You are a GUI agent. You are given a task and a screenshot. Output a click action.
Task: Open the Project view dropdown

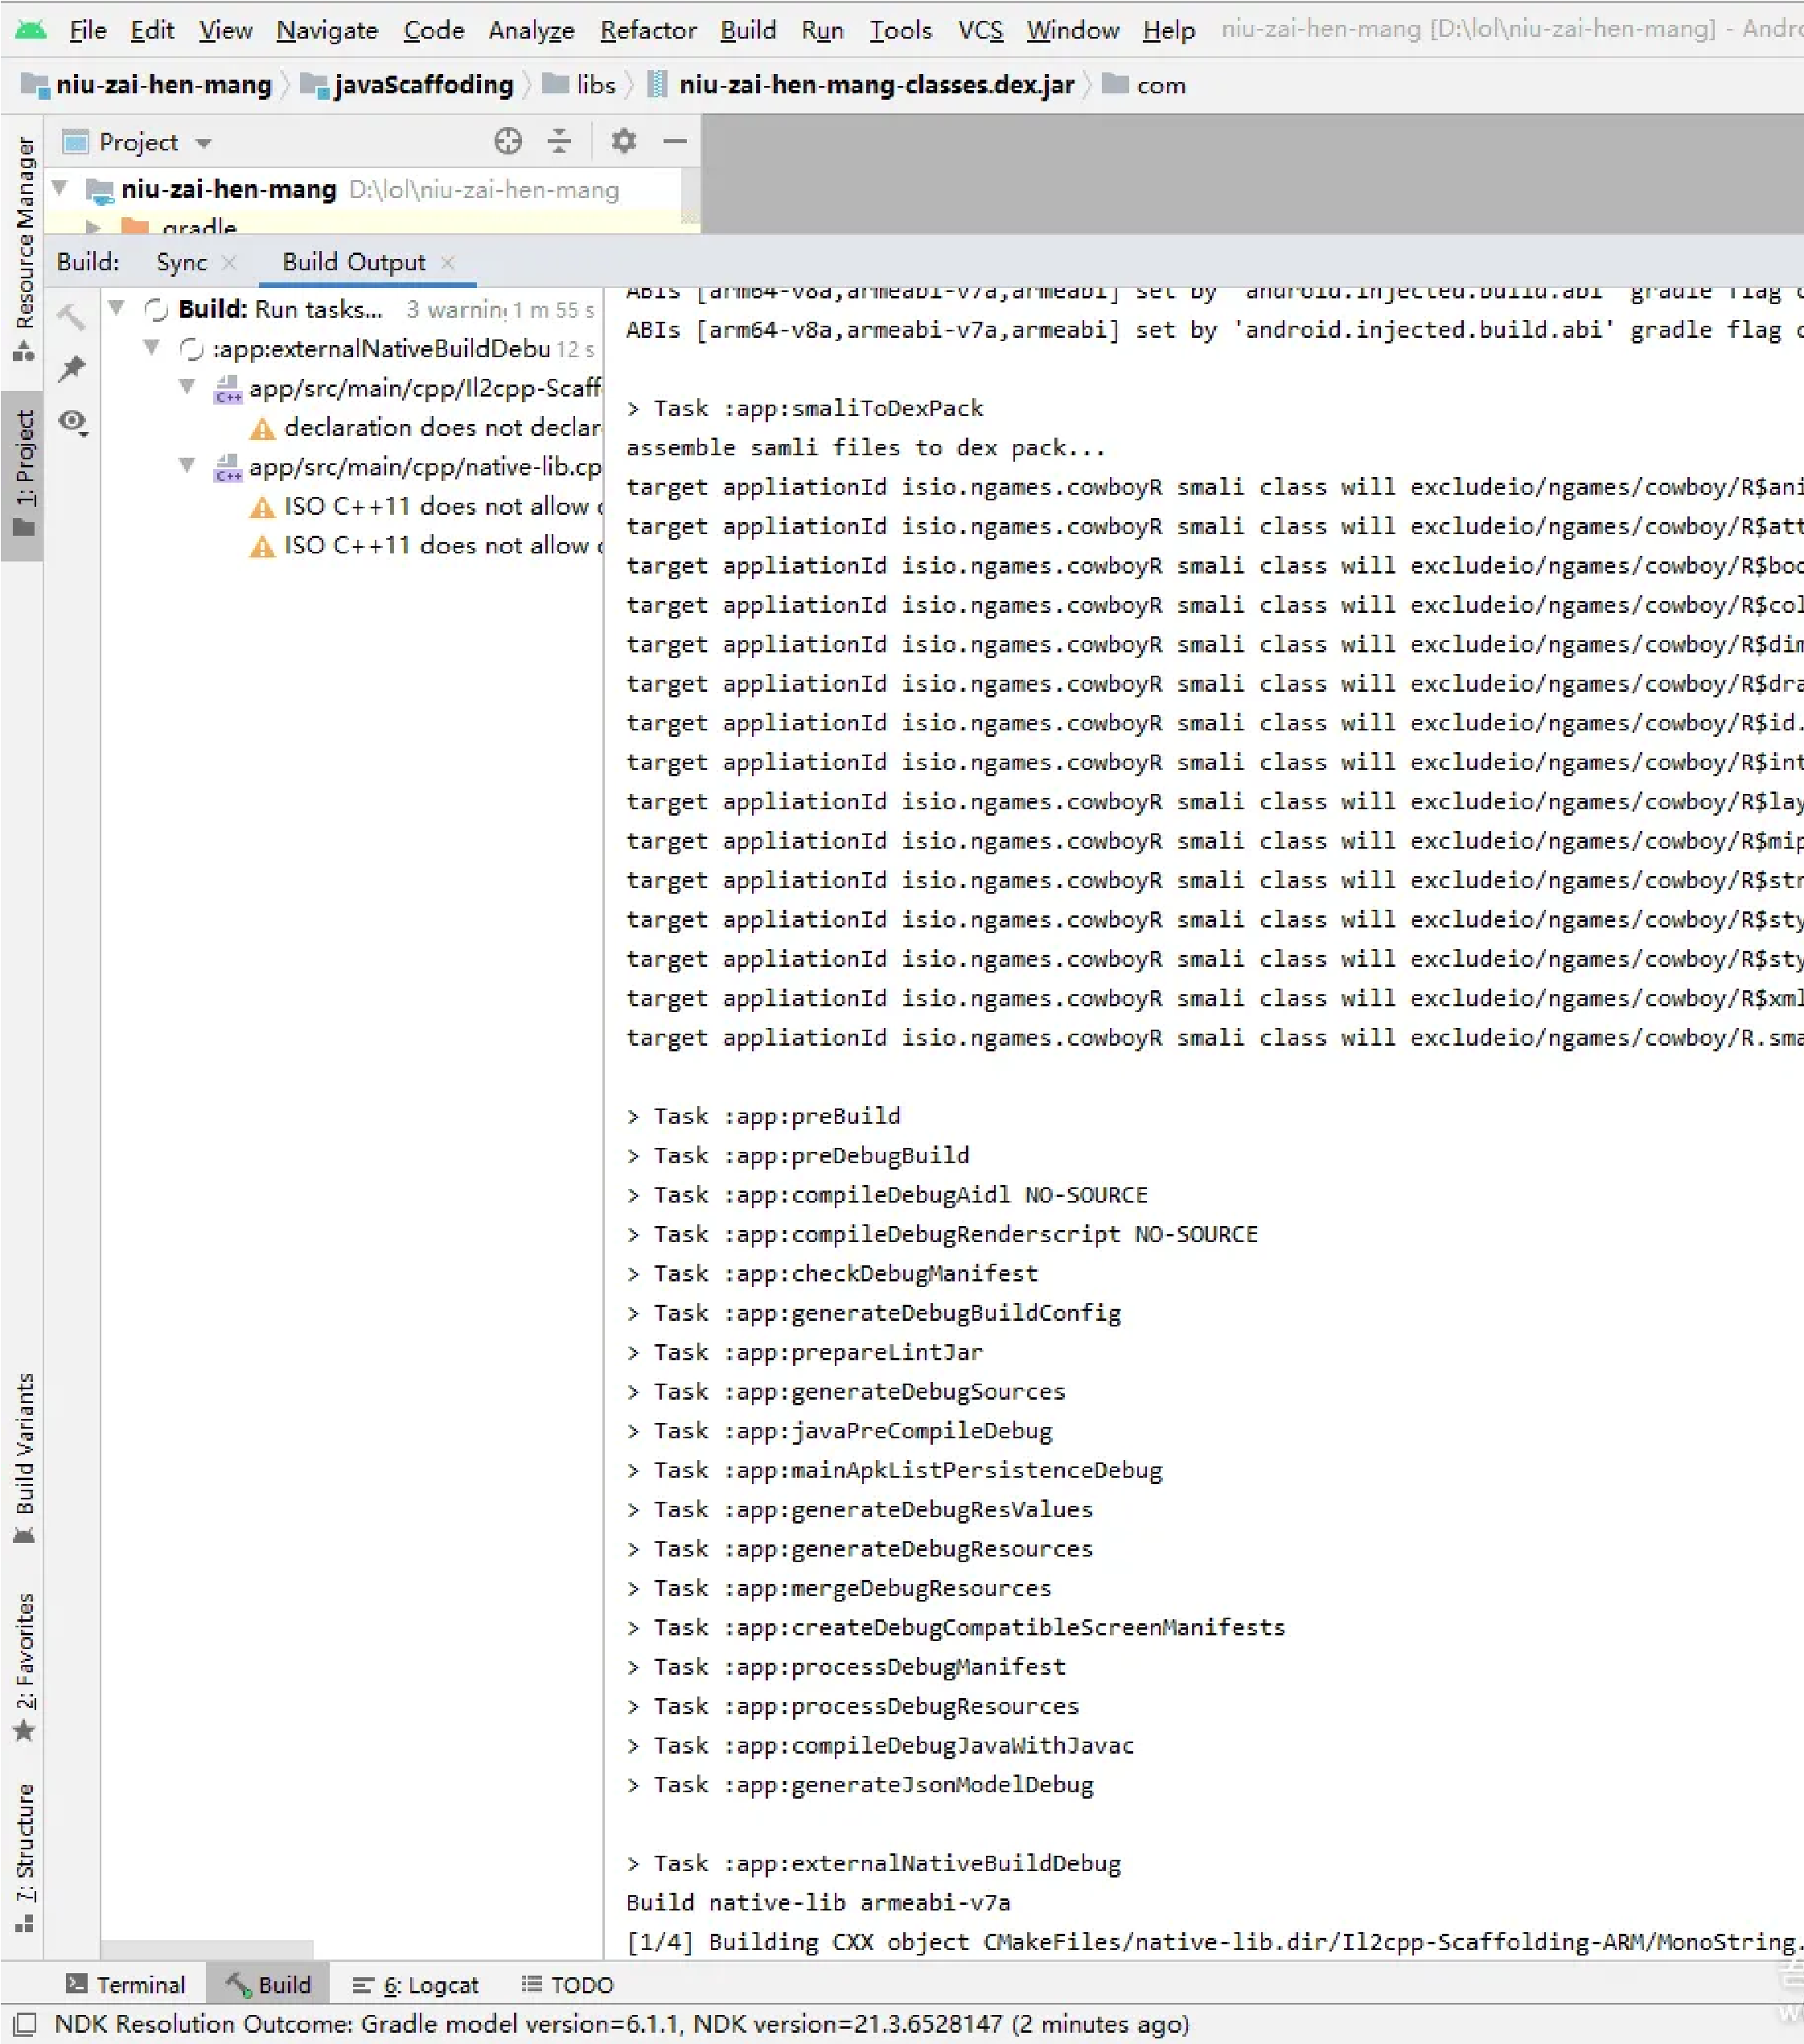click(x=204, y=143)
